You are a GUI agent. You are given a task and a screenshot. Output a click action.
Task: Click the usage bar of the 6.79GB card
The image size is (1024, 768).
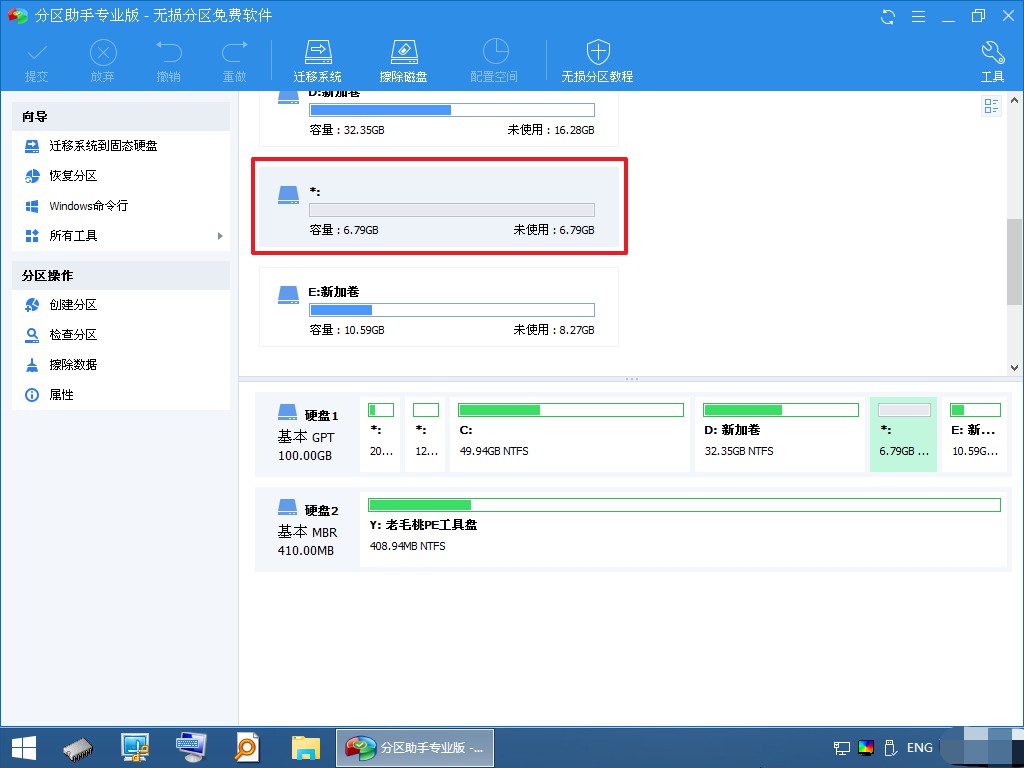tap(452, 210)
